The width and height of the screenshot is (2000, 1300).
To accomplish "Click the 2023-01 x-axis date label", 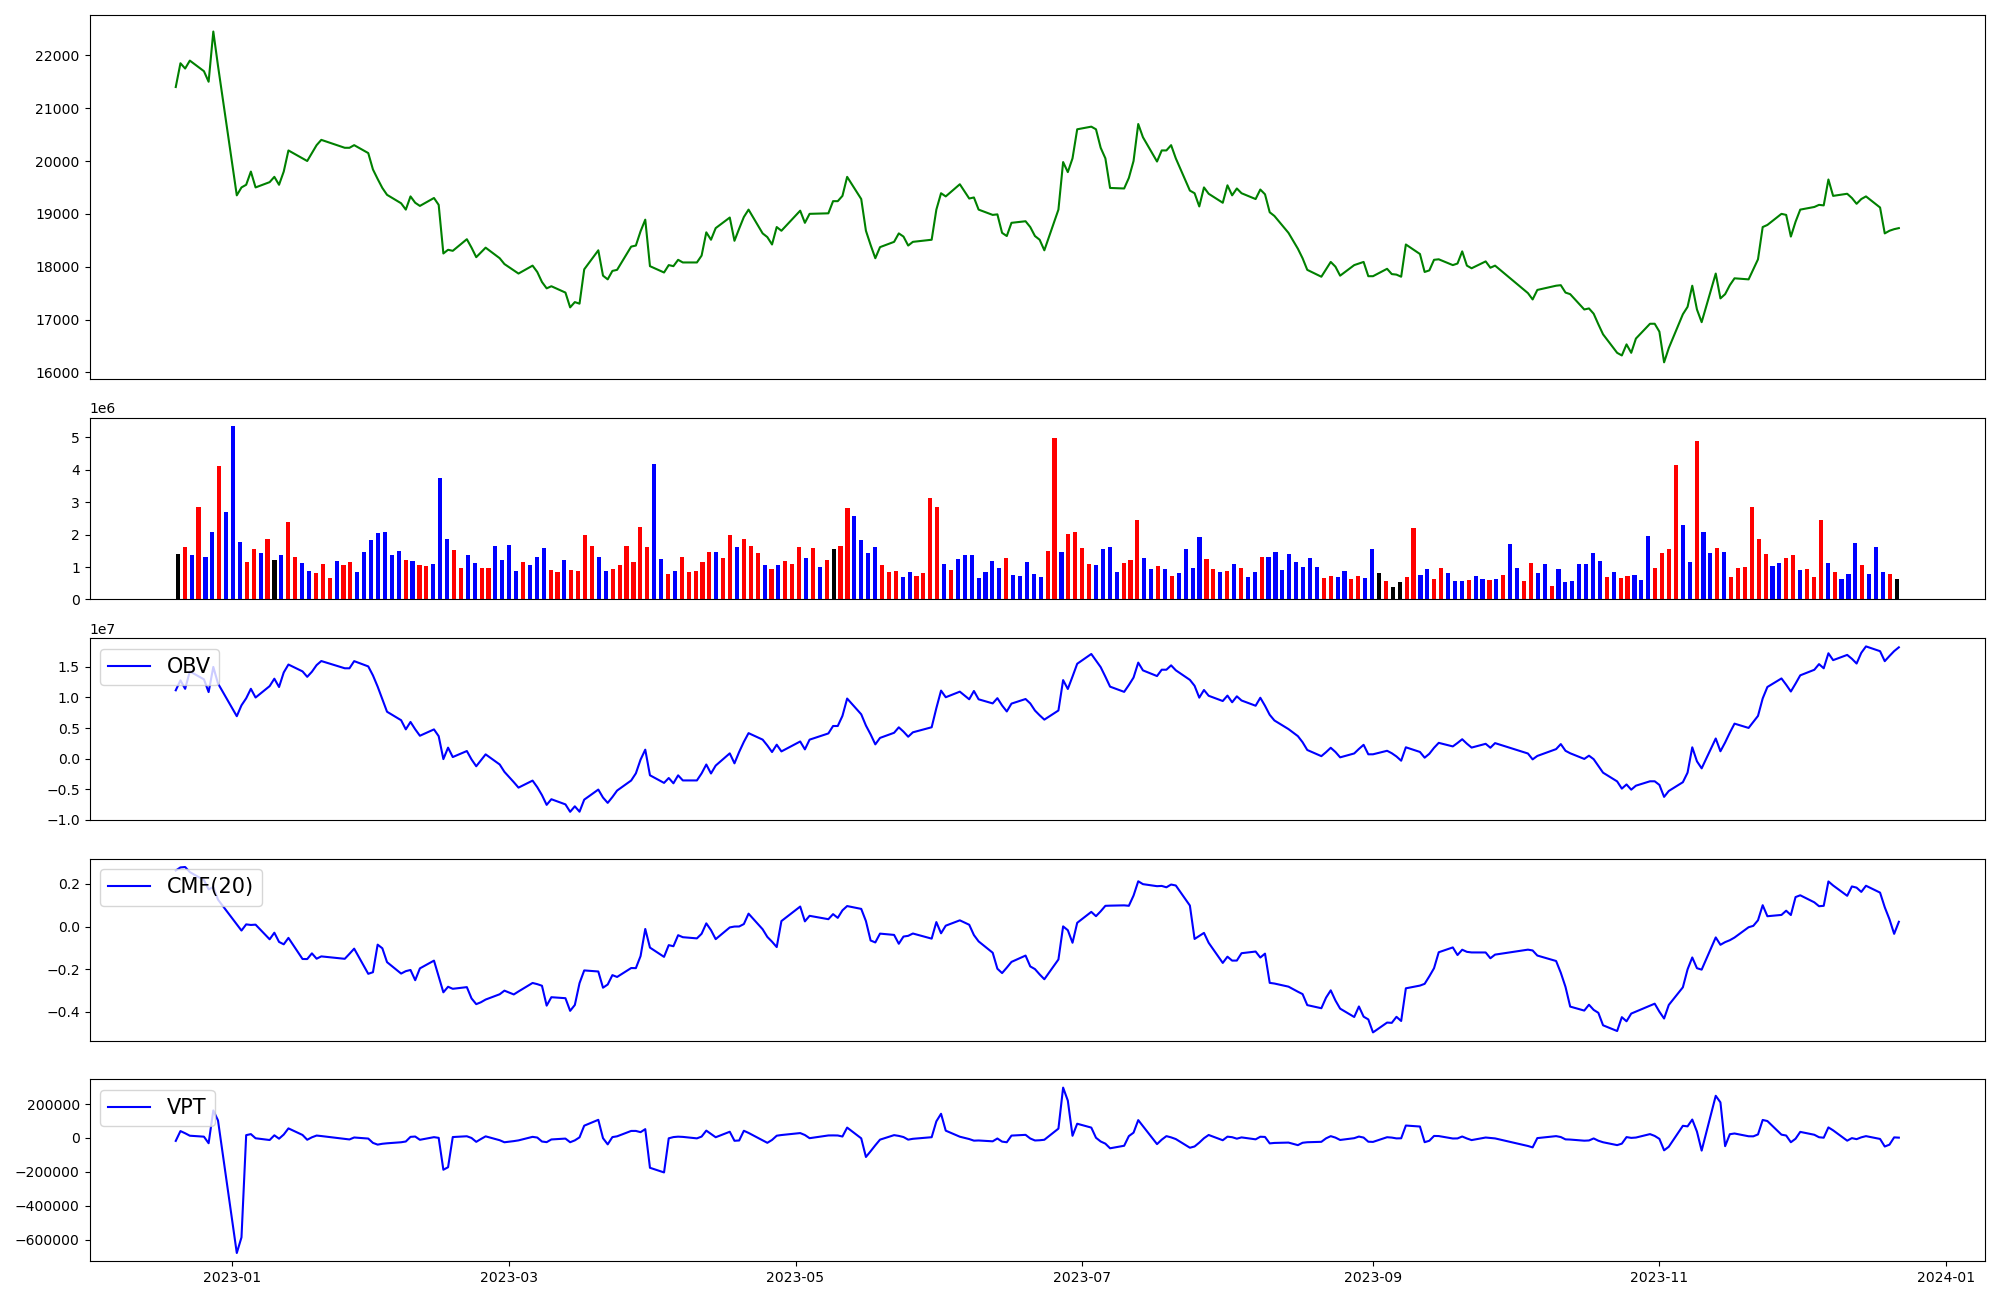I will [x=232, y=1277].
